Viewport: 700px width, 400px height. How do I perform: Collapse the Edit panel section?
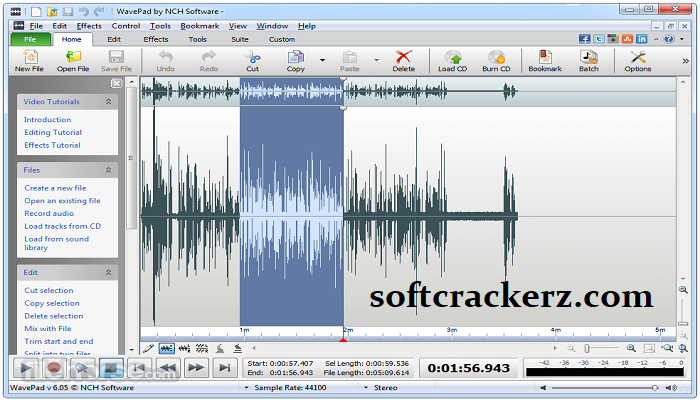(x=108, y=272)
